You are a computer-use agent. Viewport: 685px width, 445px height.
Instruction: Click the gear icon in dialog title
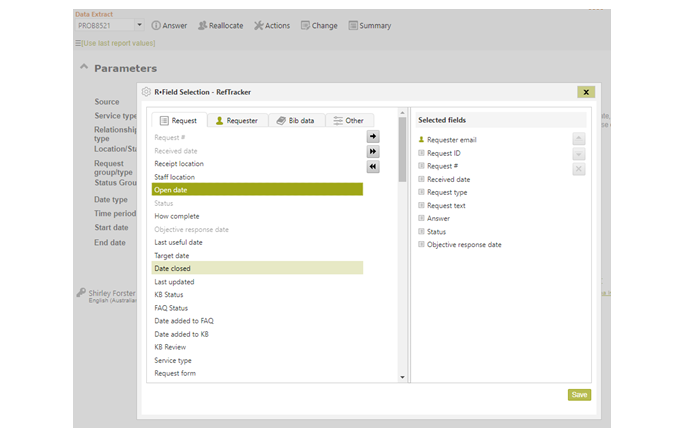(x=146, y=92)
